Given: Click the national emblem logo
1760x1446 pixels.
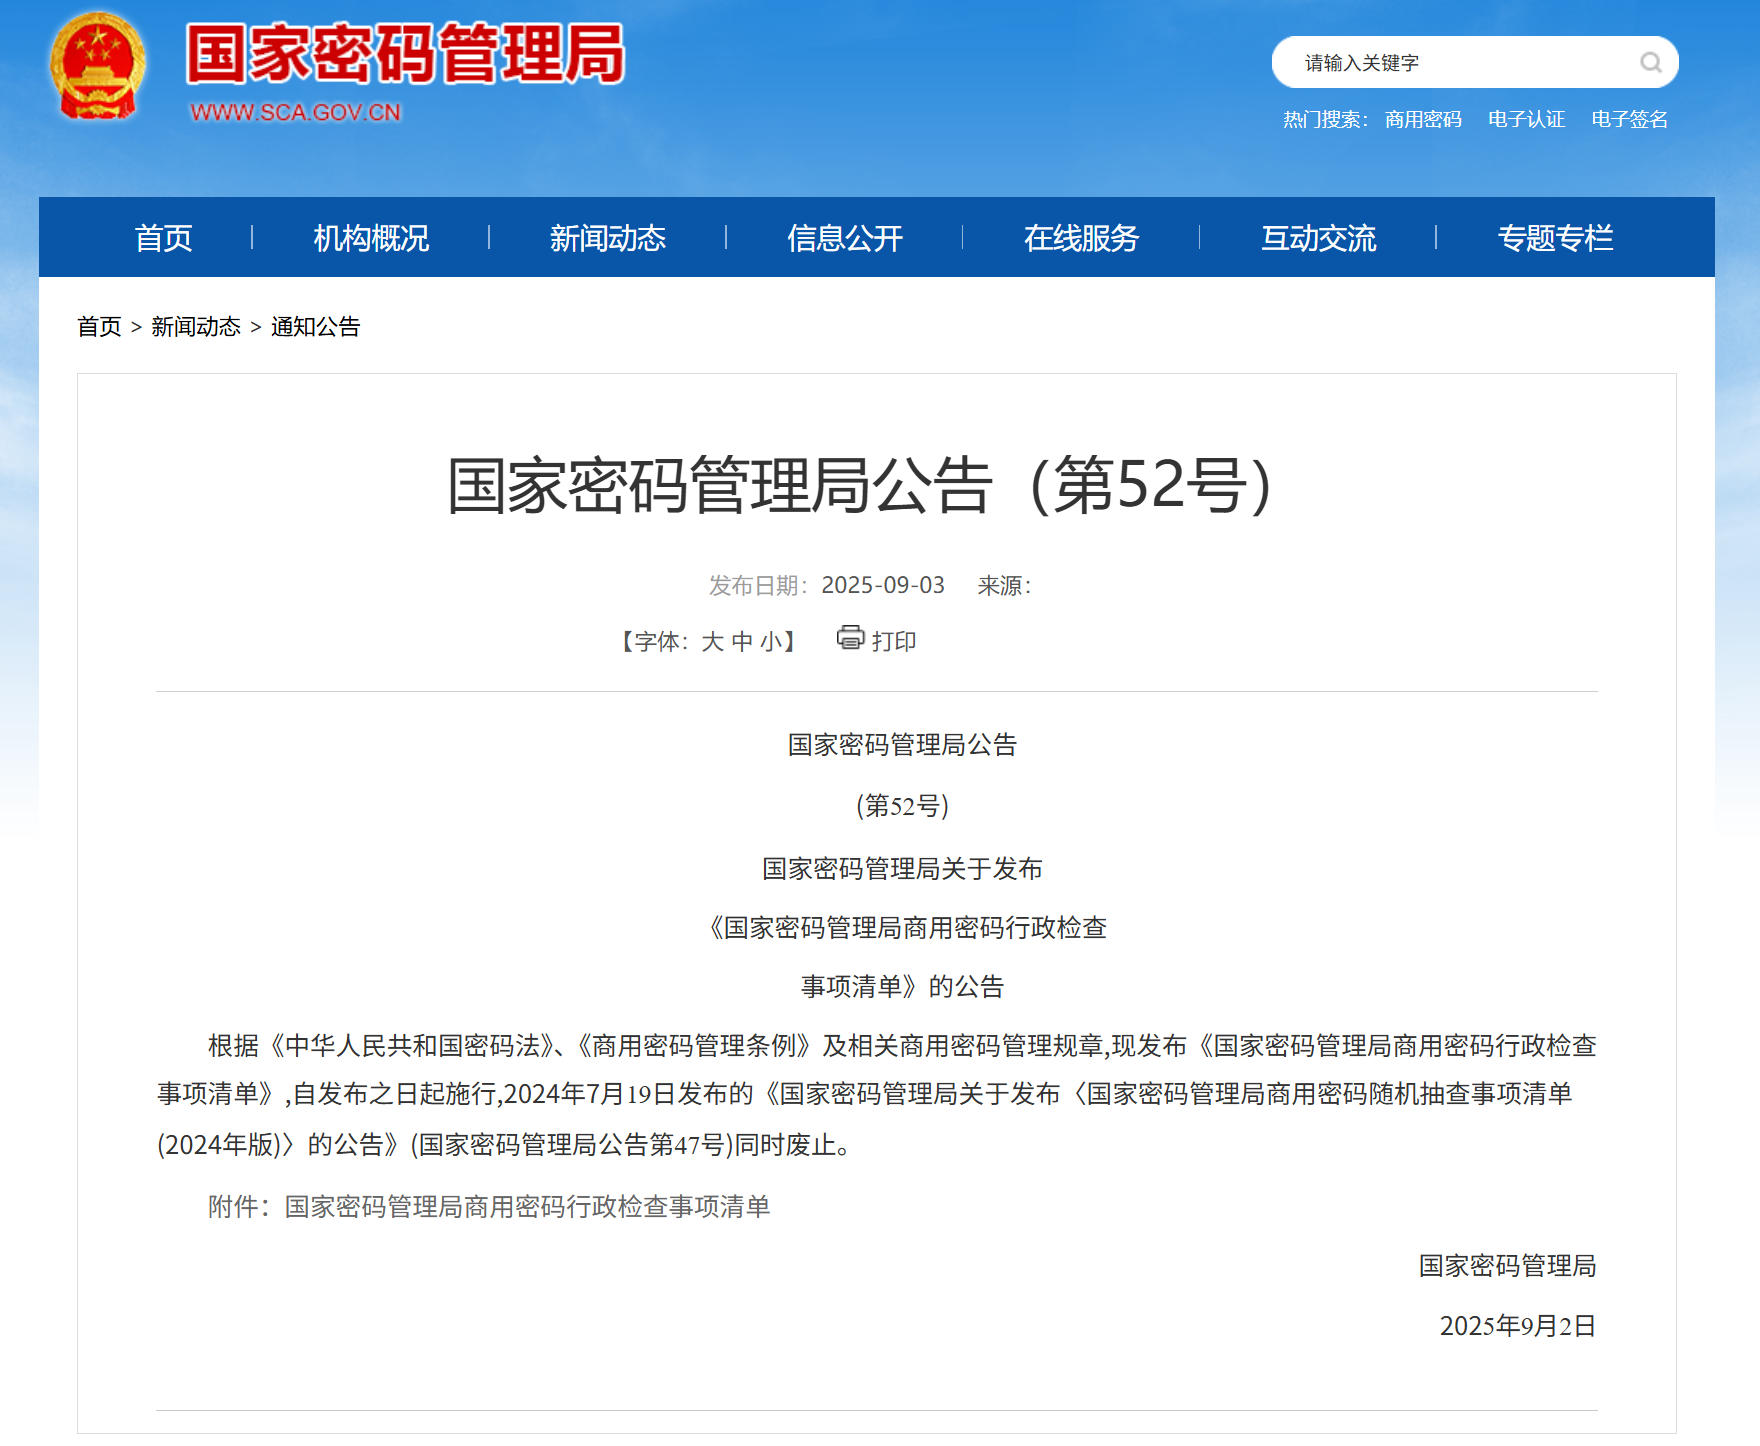Looking at the screenshot, I should pos(97,66).
